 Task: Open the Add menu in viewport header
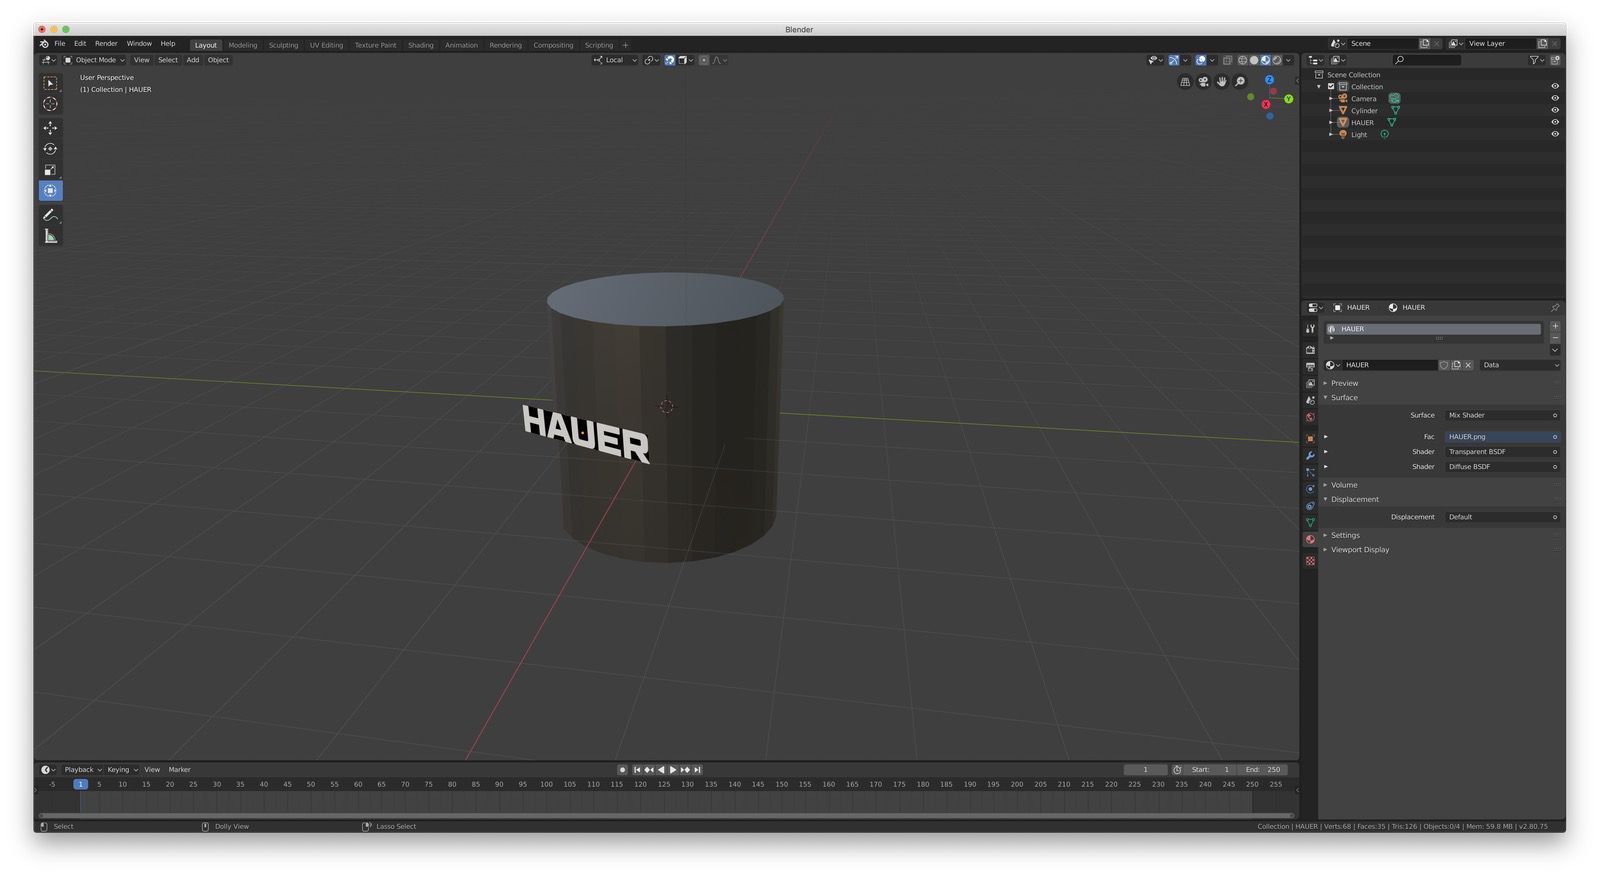click(193, 60)
